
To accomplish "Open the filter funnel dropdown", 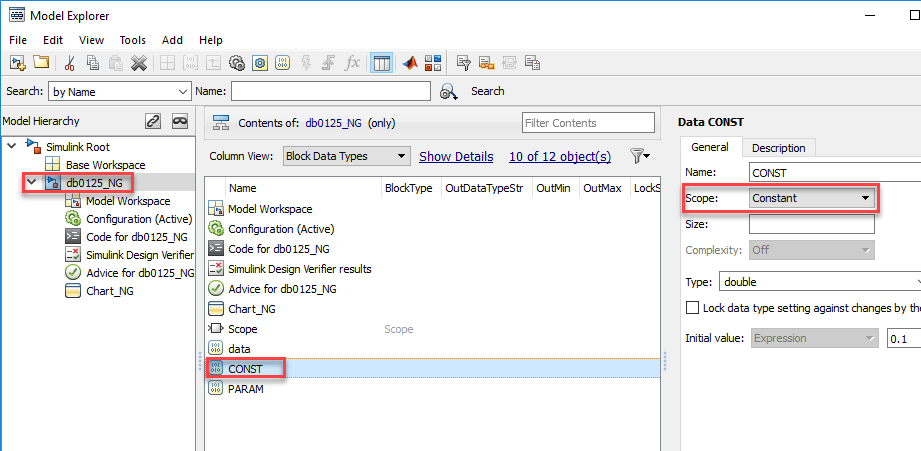I will (640, 156).
